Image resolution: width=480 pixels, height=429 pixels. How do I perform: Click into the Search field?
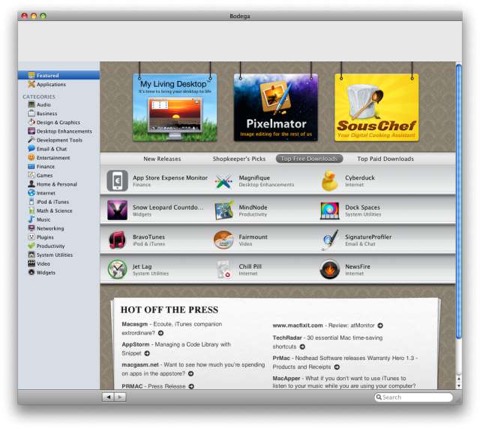[x=414, y=397]
